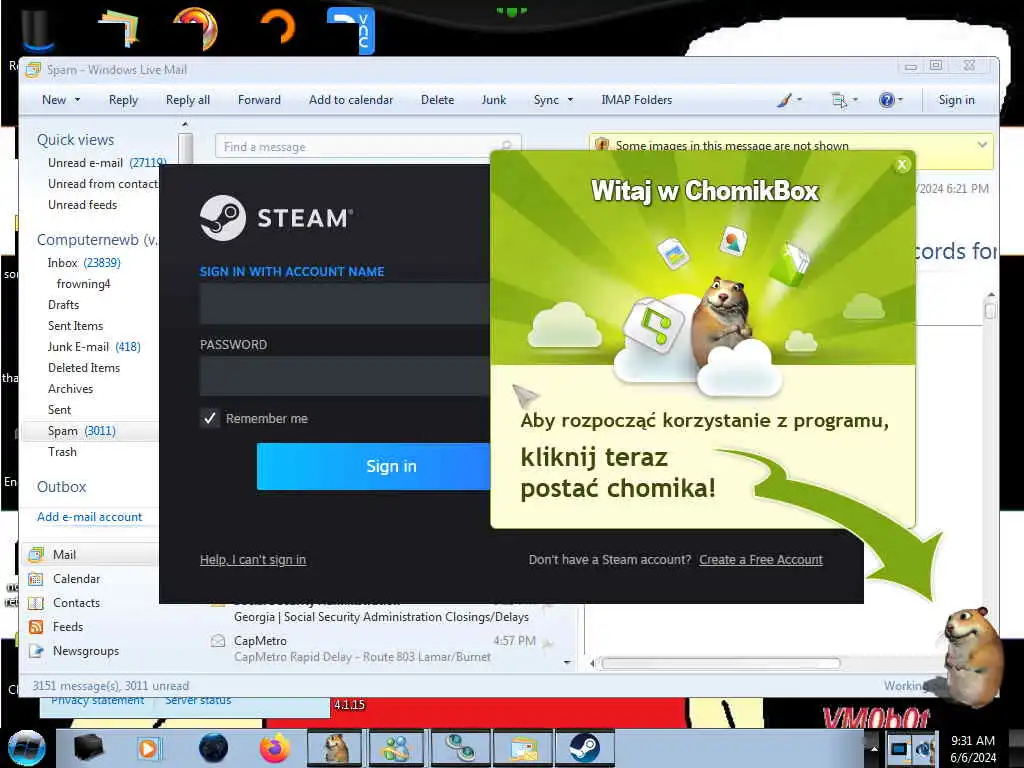Image resolution: width=1024 pixels, height=768 pixels.
Task: Open the Archives folder
Action: coord(71,389)
